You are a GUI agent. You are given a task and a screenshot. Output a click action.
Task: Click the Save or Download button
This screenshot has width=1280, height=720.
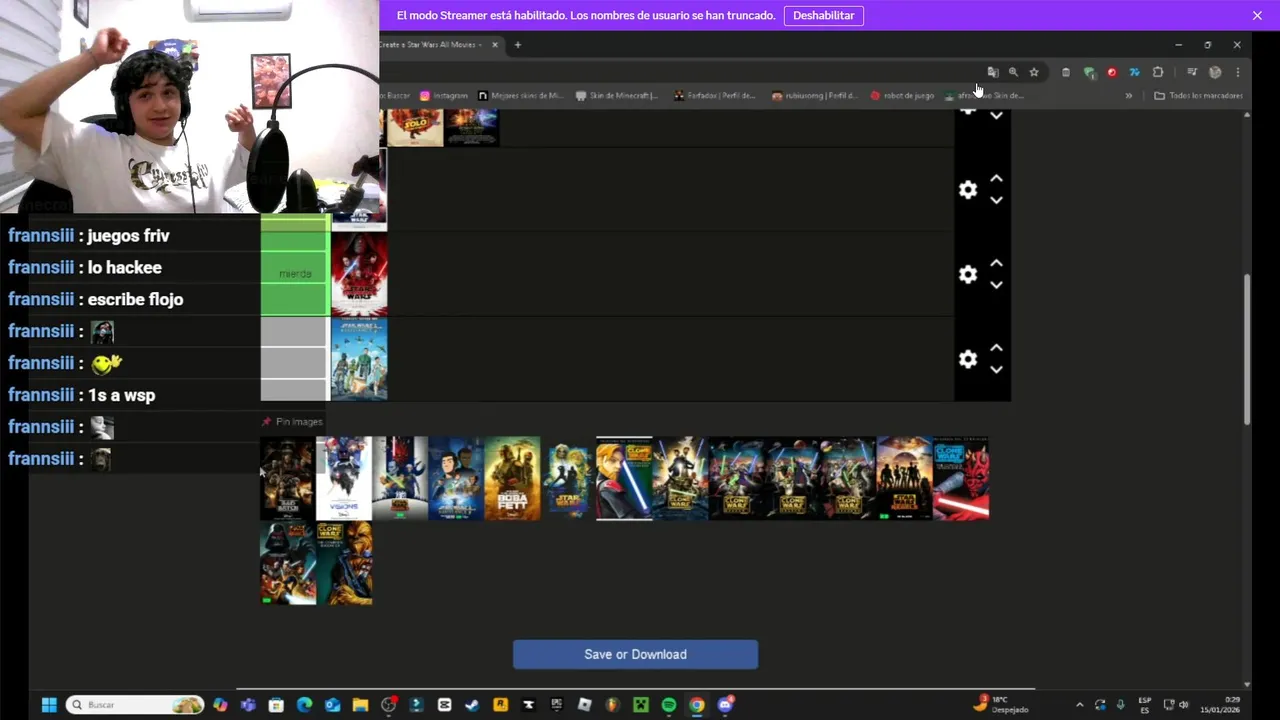pos(635,654)
